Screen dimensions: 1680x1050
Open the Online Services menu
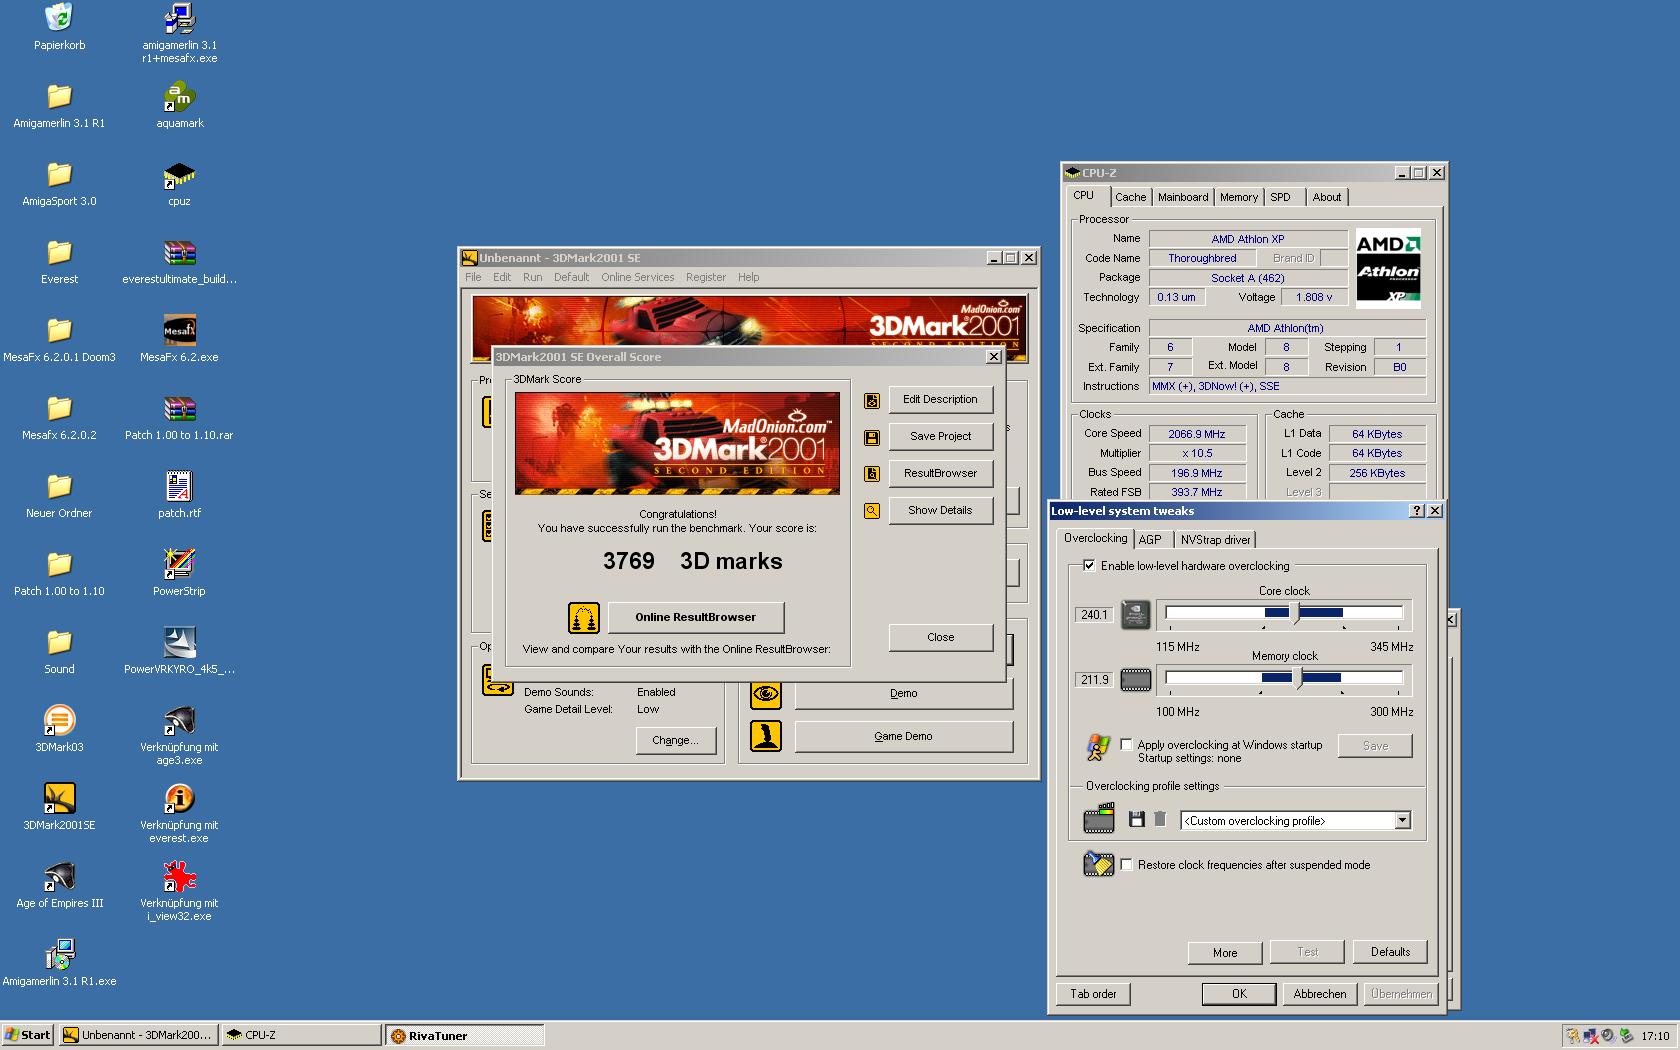click(637, 277)
